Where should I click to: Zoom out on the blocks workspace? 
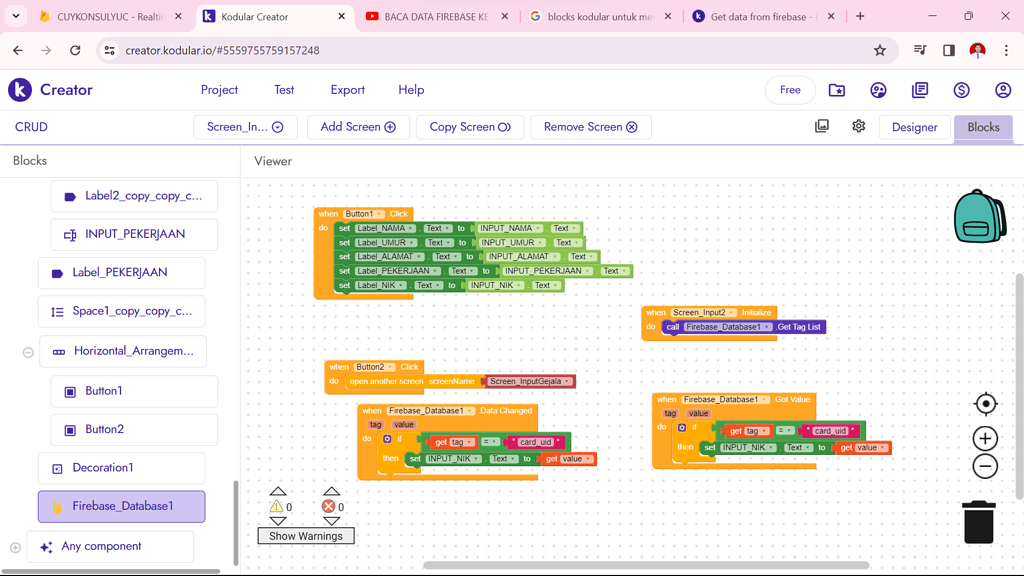pos(985,466)
